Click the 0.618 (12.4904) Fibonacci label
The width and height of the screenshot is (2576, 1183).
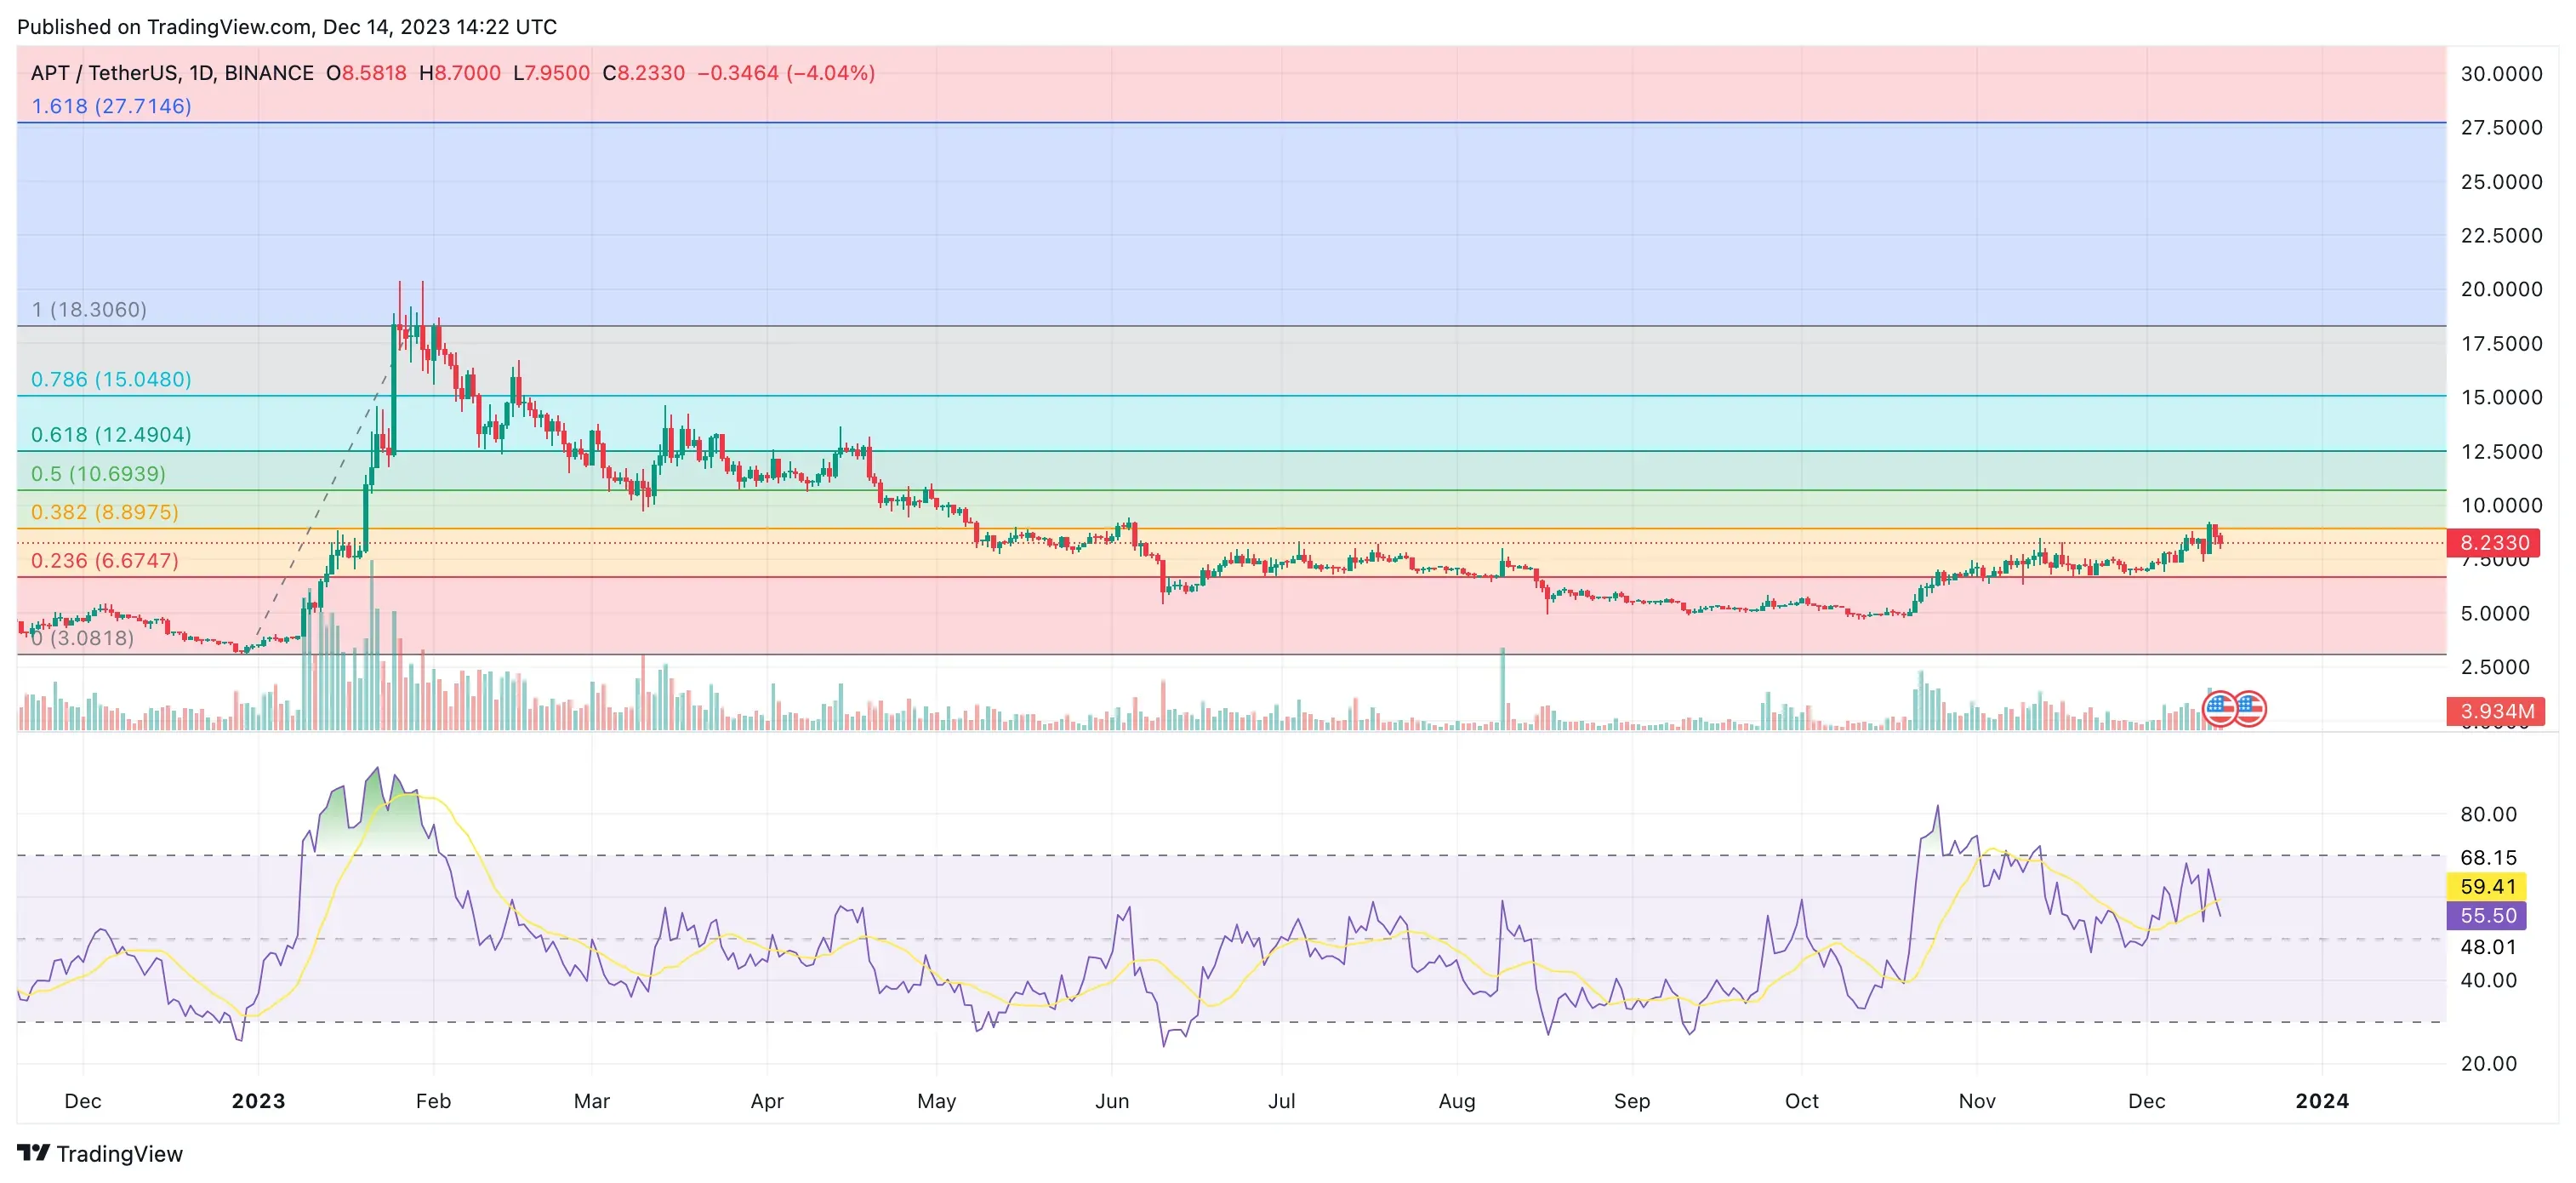click(x=111, y=434)
